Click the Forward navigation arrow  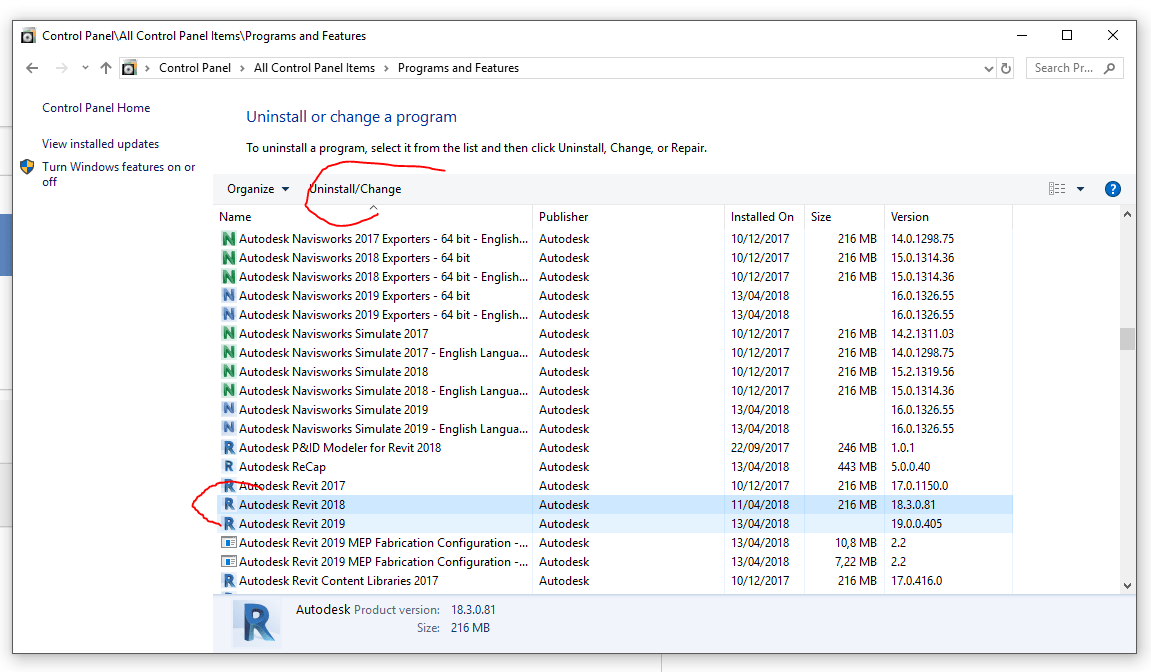coord(62,68)
